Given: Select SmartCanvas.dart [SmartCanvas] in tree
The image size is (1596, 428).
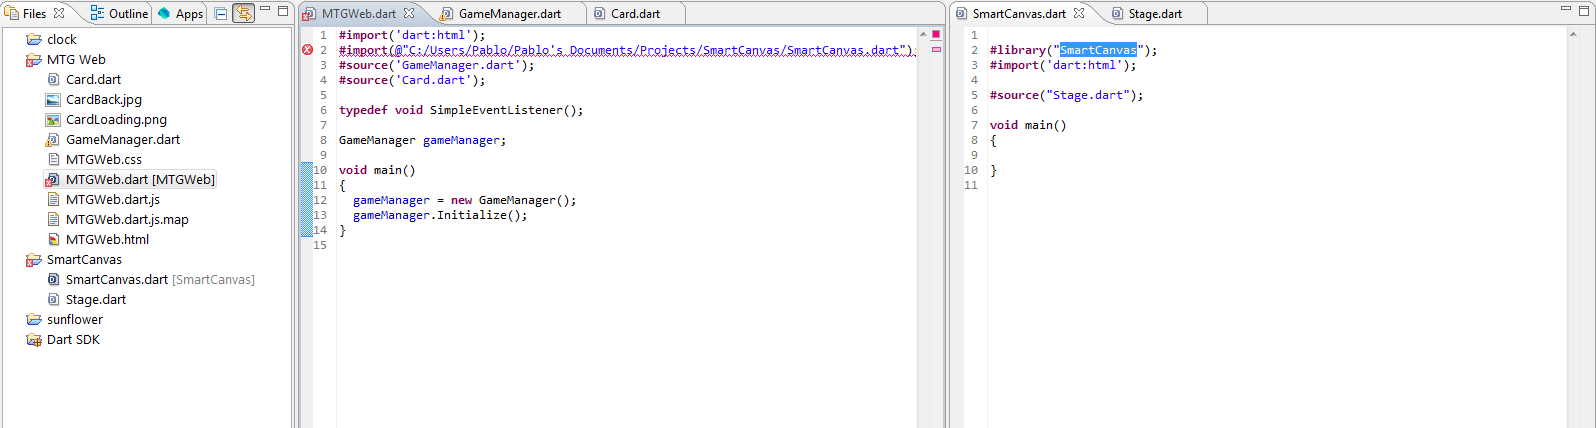Looking at the screenshot, I should pyautogui.click(x=160, y=279).
